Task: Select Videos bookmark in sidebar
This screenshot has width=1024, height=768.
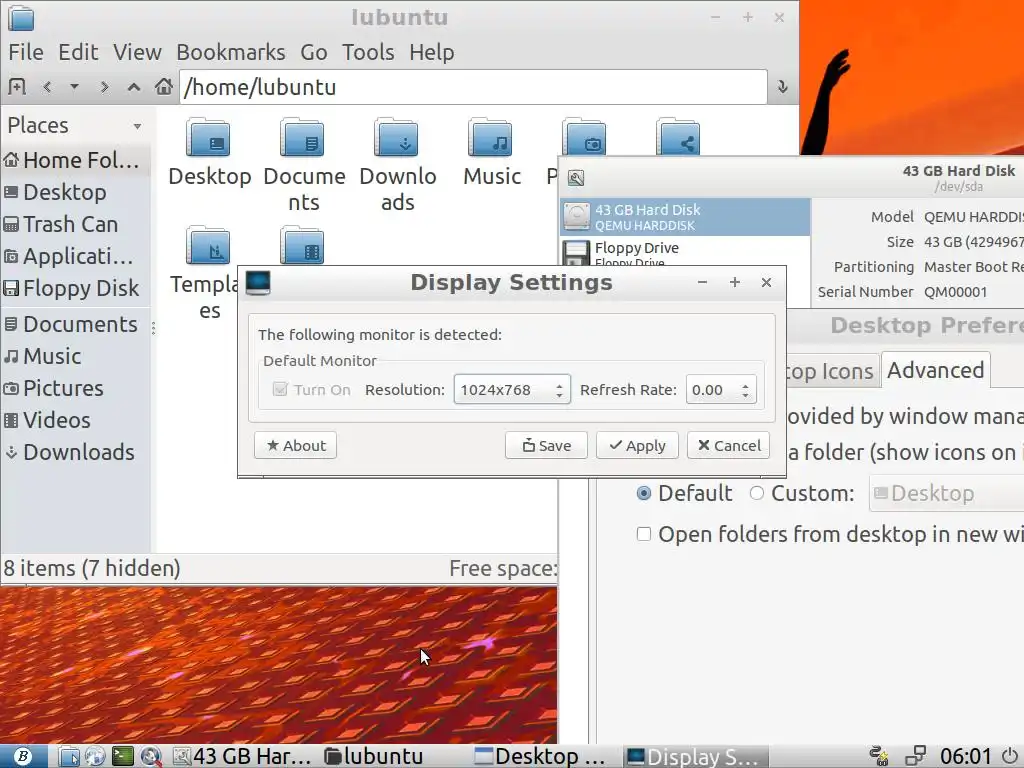Action: point(75,420)
